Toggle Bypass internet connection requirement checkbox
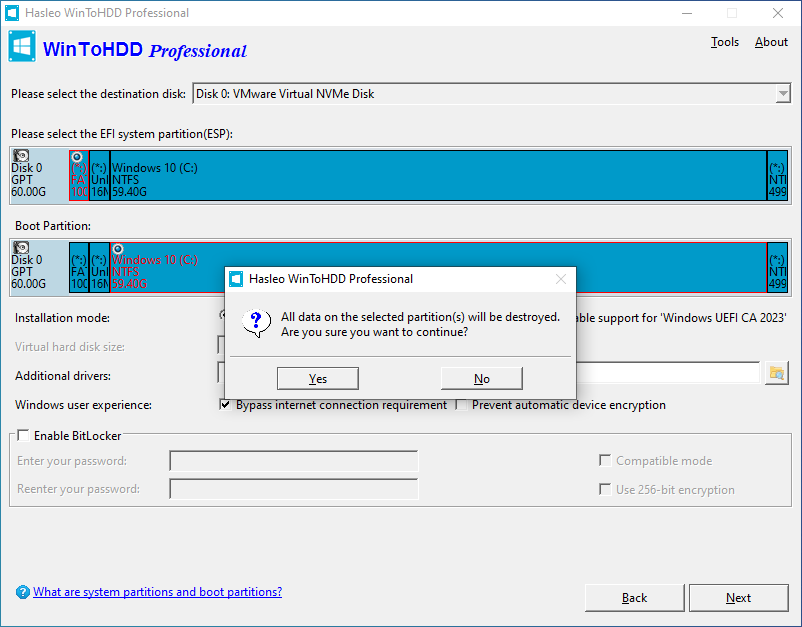 (x=225, y=405)
